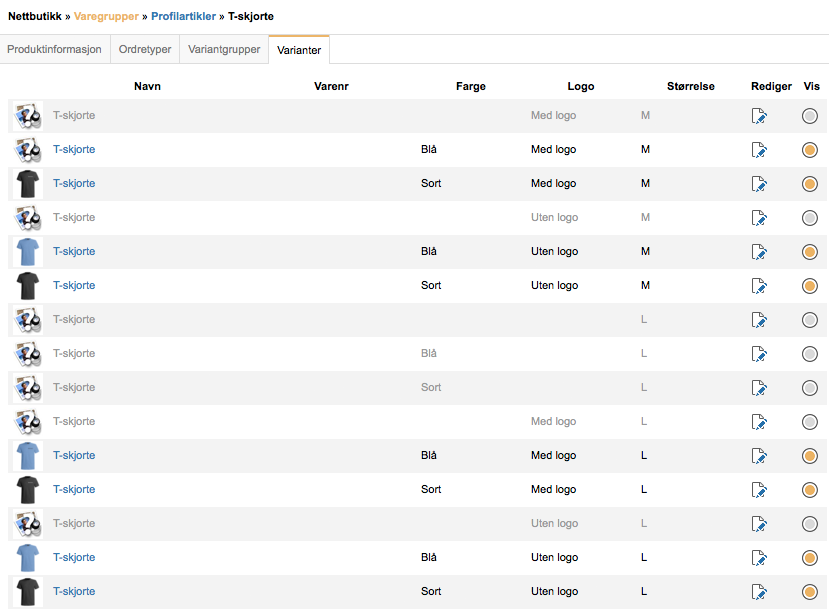The image size is (829, 611).
Task: Navigate to Profilartikler breadcrumb link
Action: click(x=183, y=16)
